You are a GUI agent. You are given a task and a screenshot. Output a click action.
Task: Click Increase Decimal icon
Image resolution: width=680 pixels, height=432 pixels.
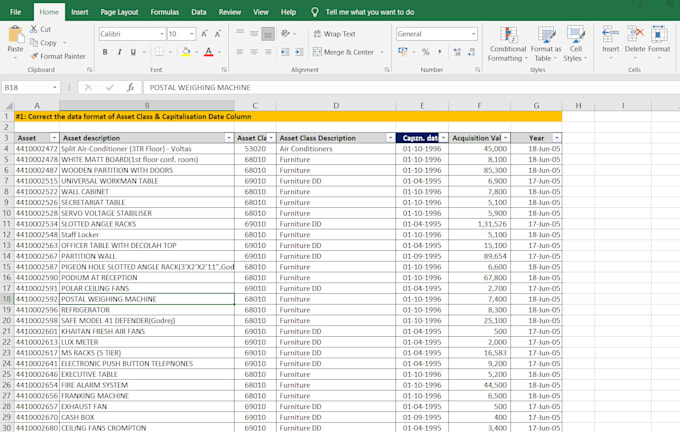pyautogui.click(x=457, y=52)
